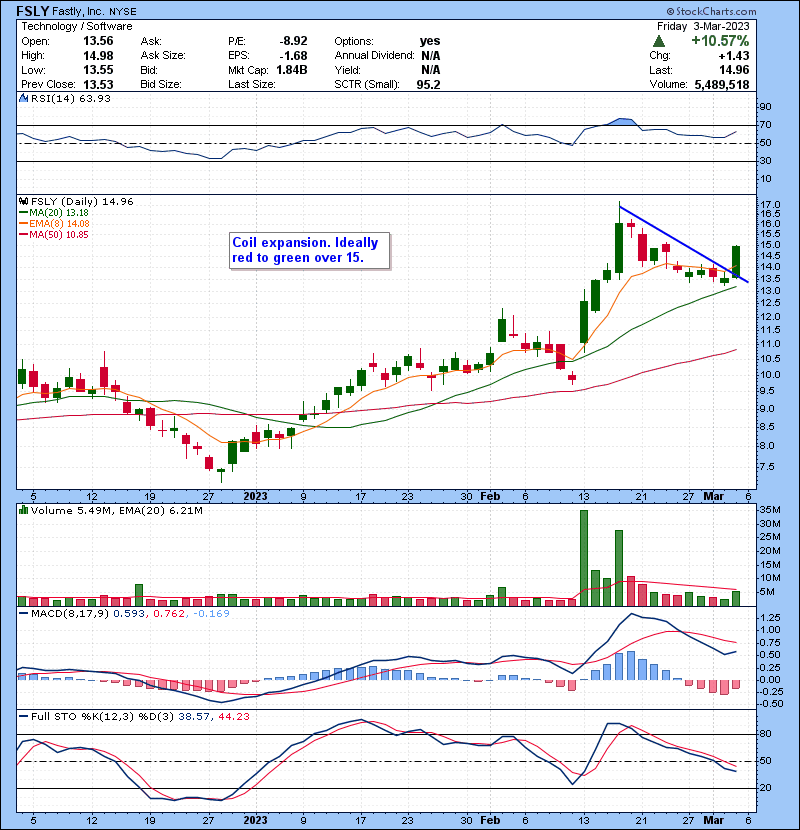Click the candlestick icon next to FSLY (Daily)
The image size is (800, 830).
click(x=23, y=202)
